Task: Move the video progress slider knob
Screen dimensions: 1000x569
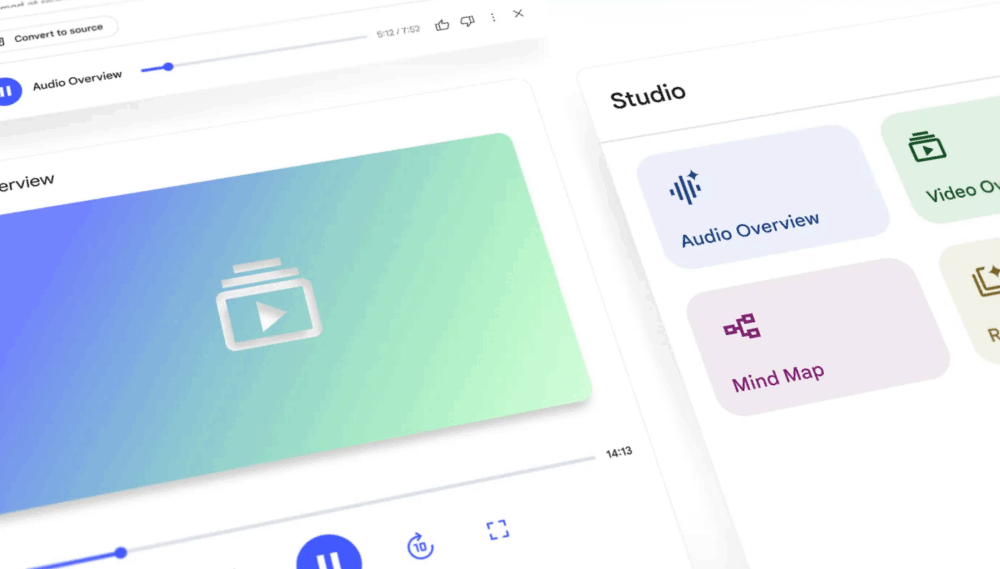Action: 121,552
